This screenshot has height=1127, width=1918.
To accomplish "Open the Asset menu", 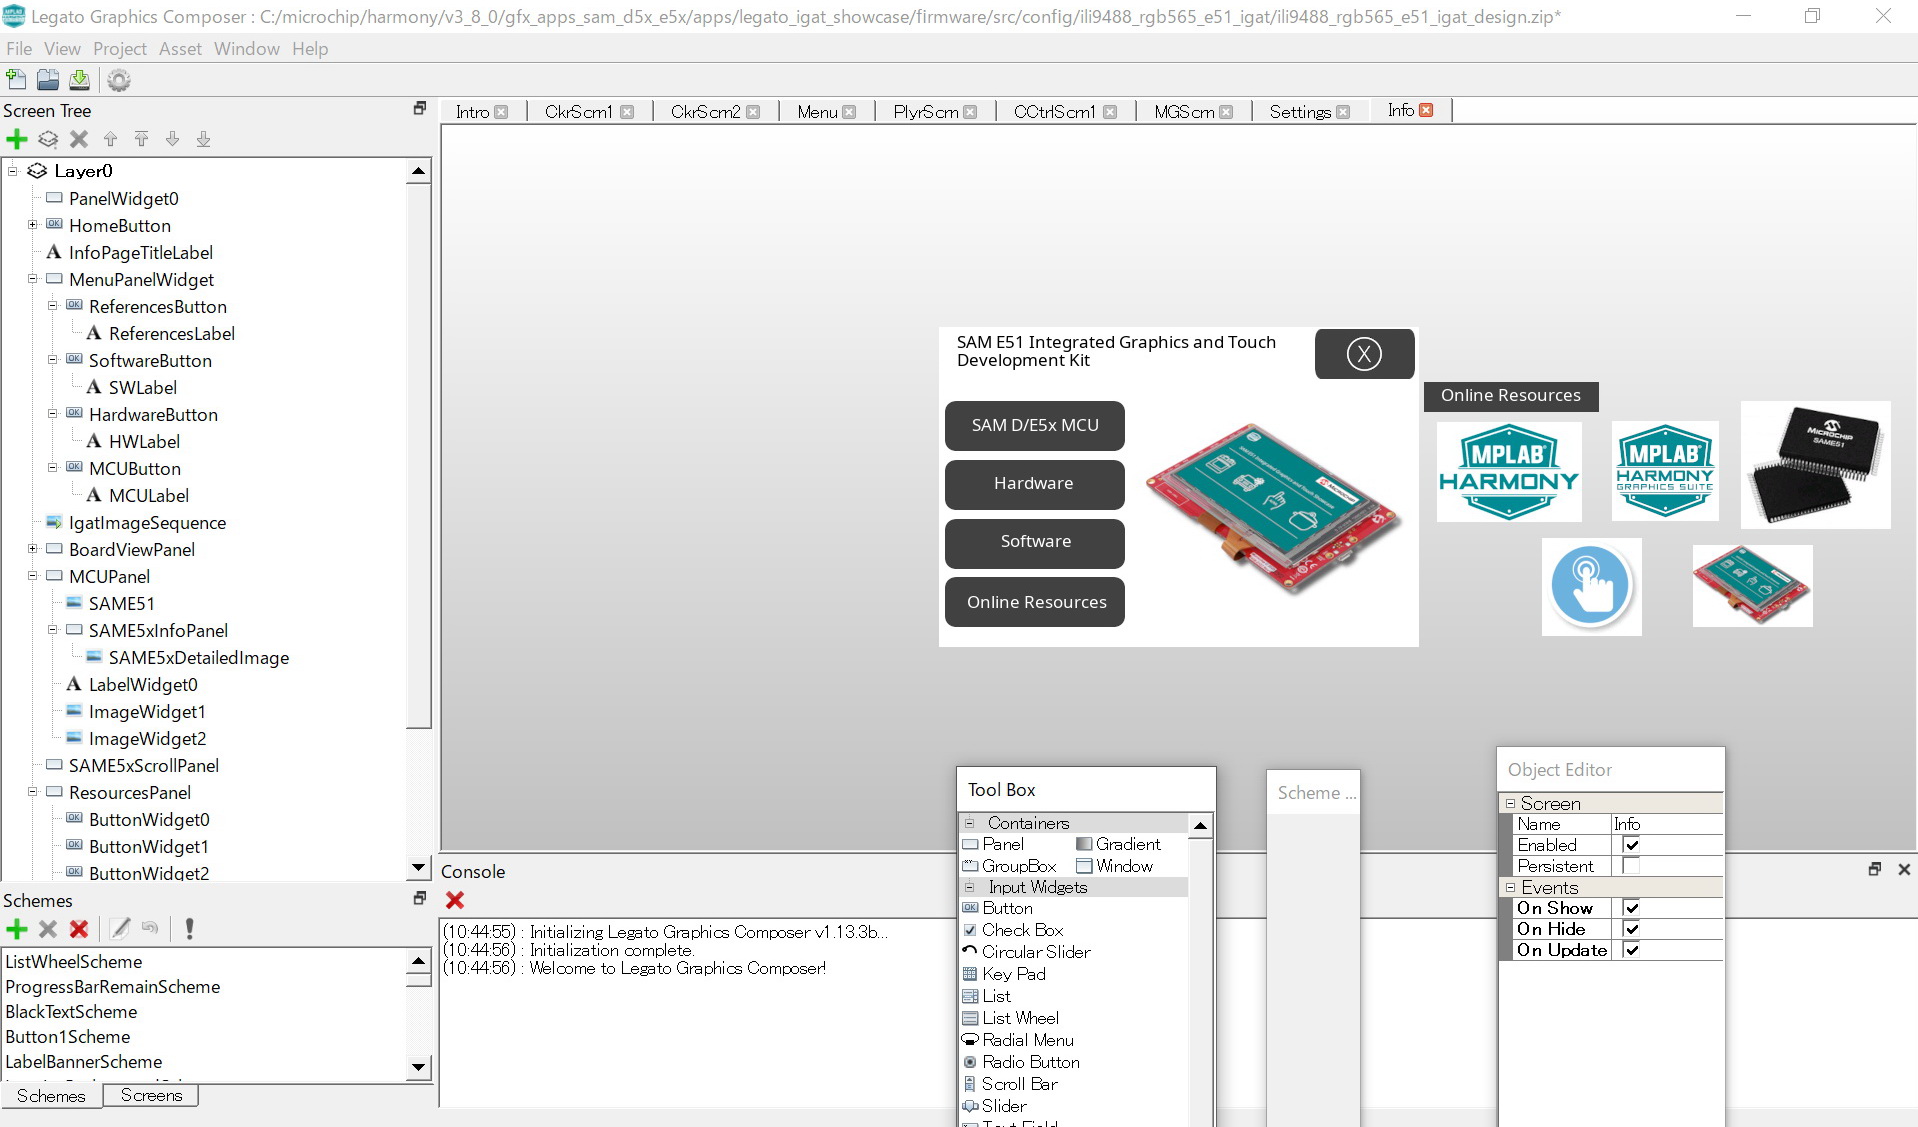I will [x=180, y=48].
